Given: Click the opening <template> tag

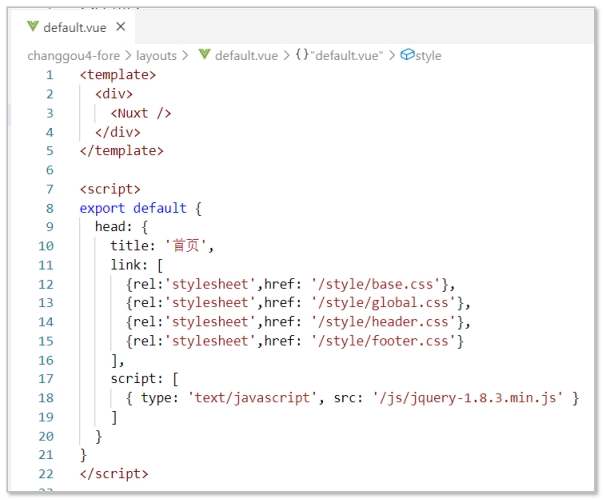Looking at the screenshot, I should [118, 75].
